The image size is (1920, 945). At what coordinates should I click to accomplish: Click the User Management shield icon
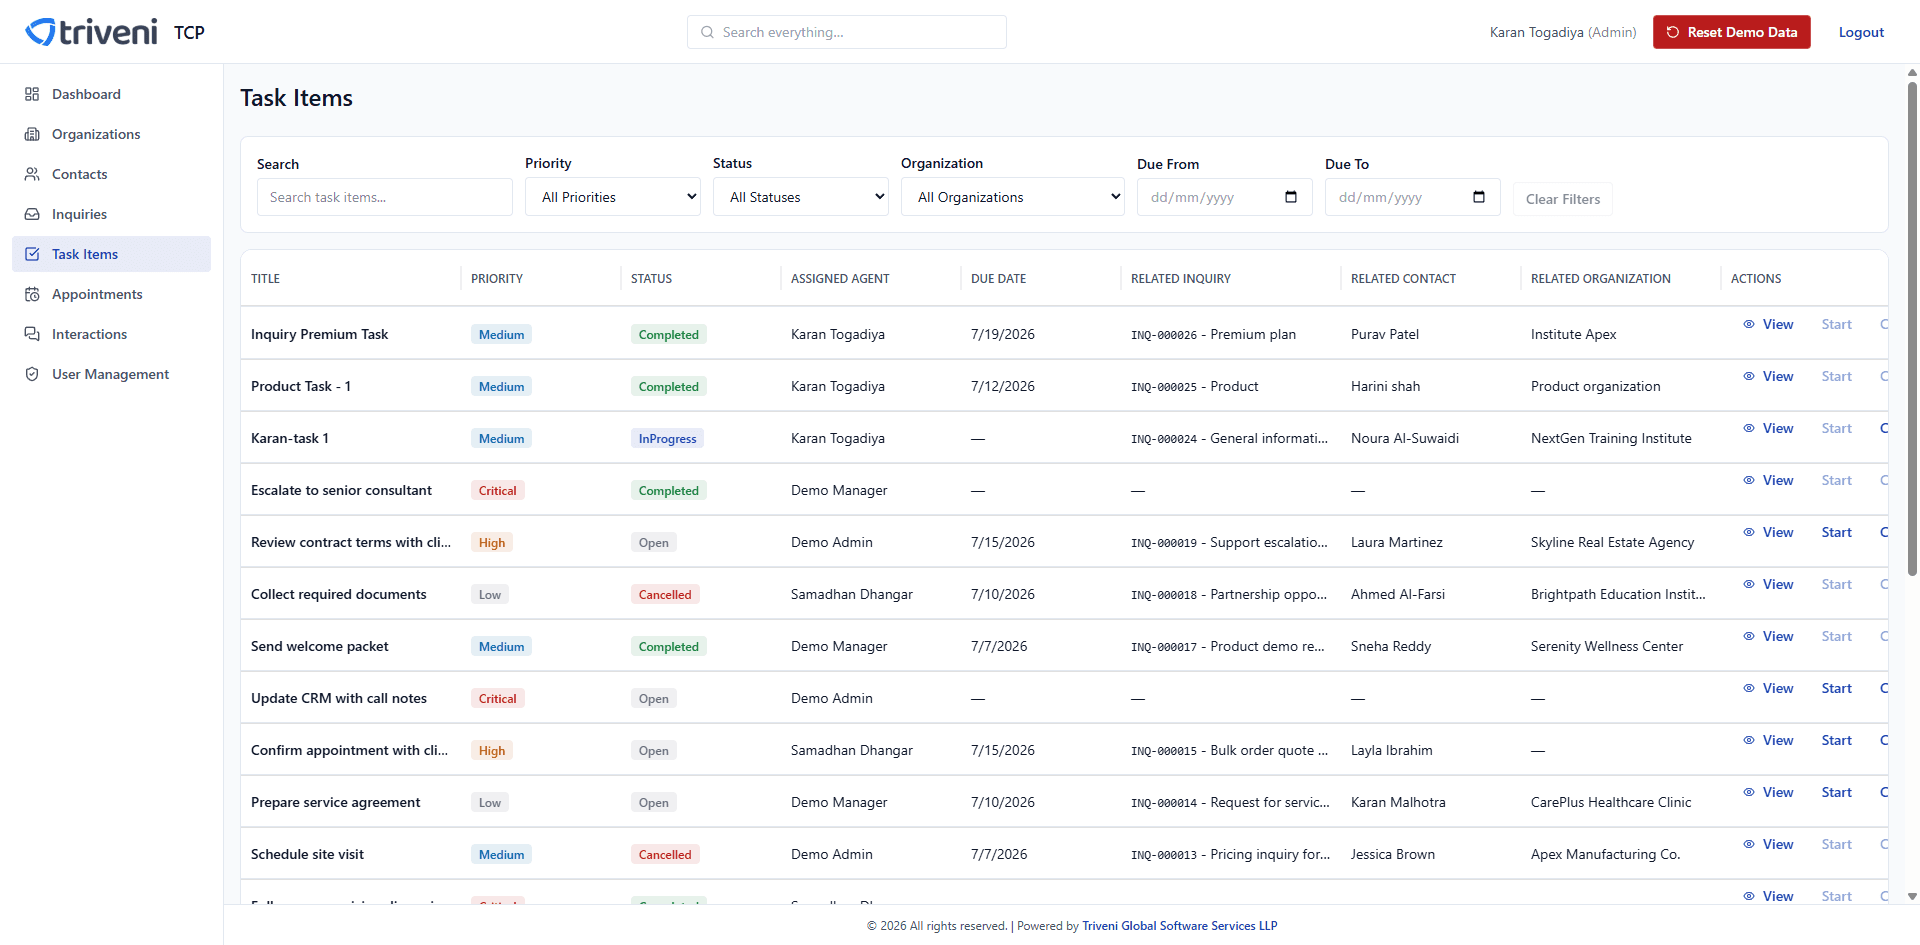pos(32,374)
